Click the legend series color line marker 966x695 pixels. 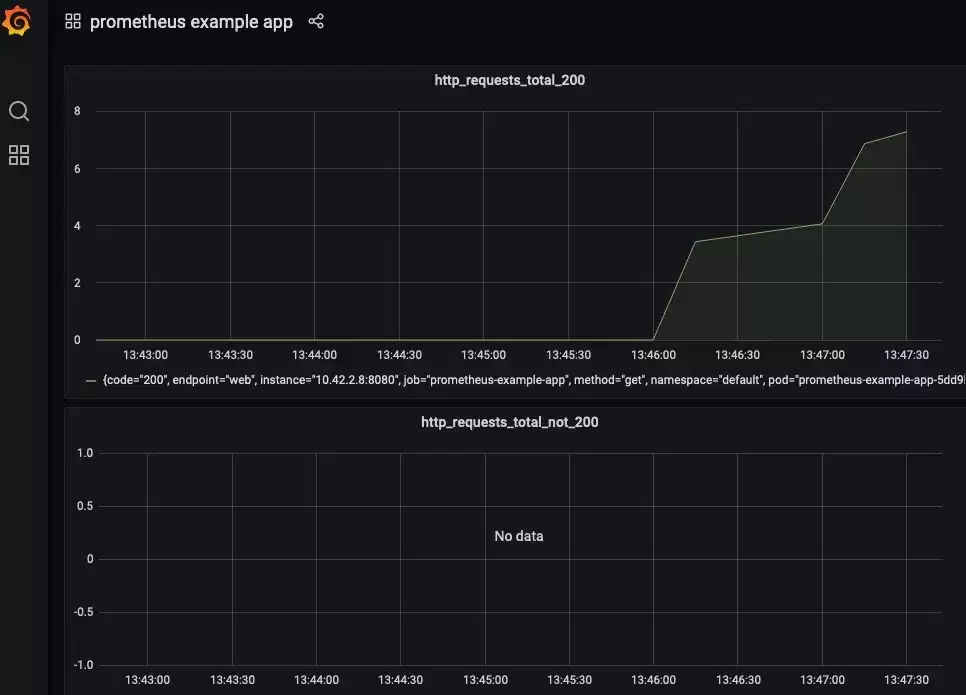pos(91,381)
